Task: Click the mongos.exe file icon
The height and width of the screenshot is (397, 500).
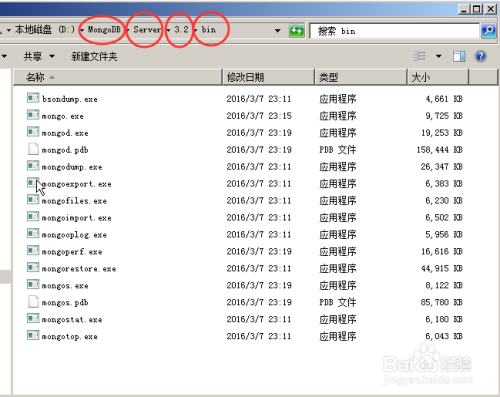Action: pos(33,285)
